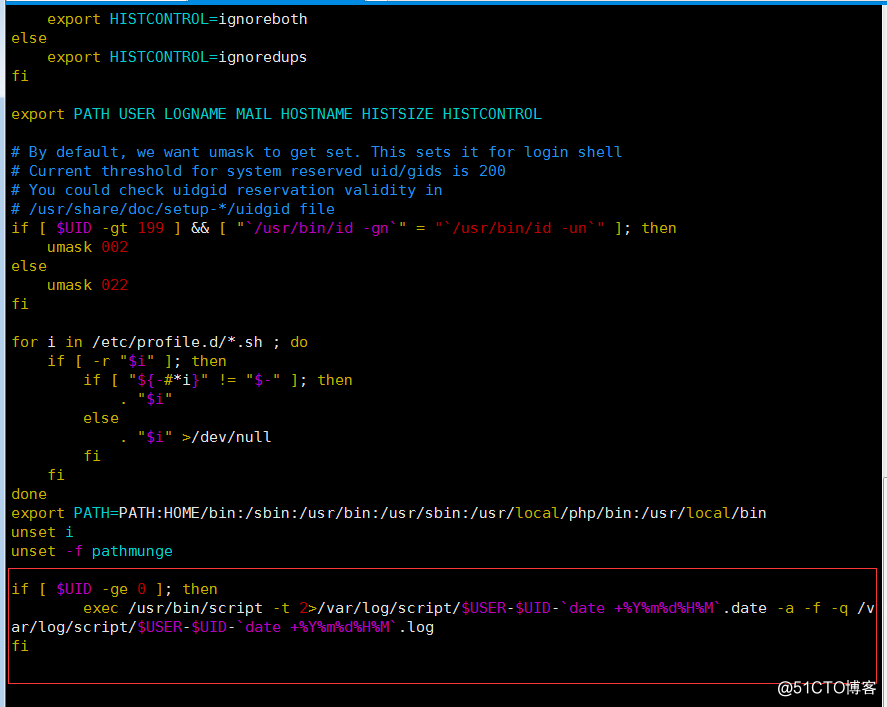Click 'export PATH USER LOGNAME MAIL HOSTNAME' line
The height and width of the screenshot is (707, 887).
point(277,114)
